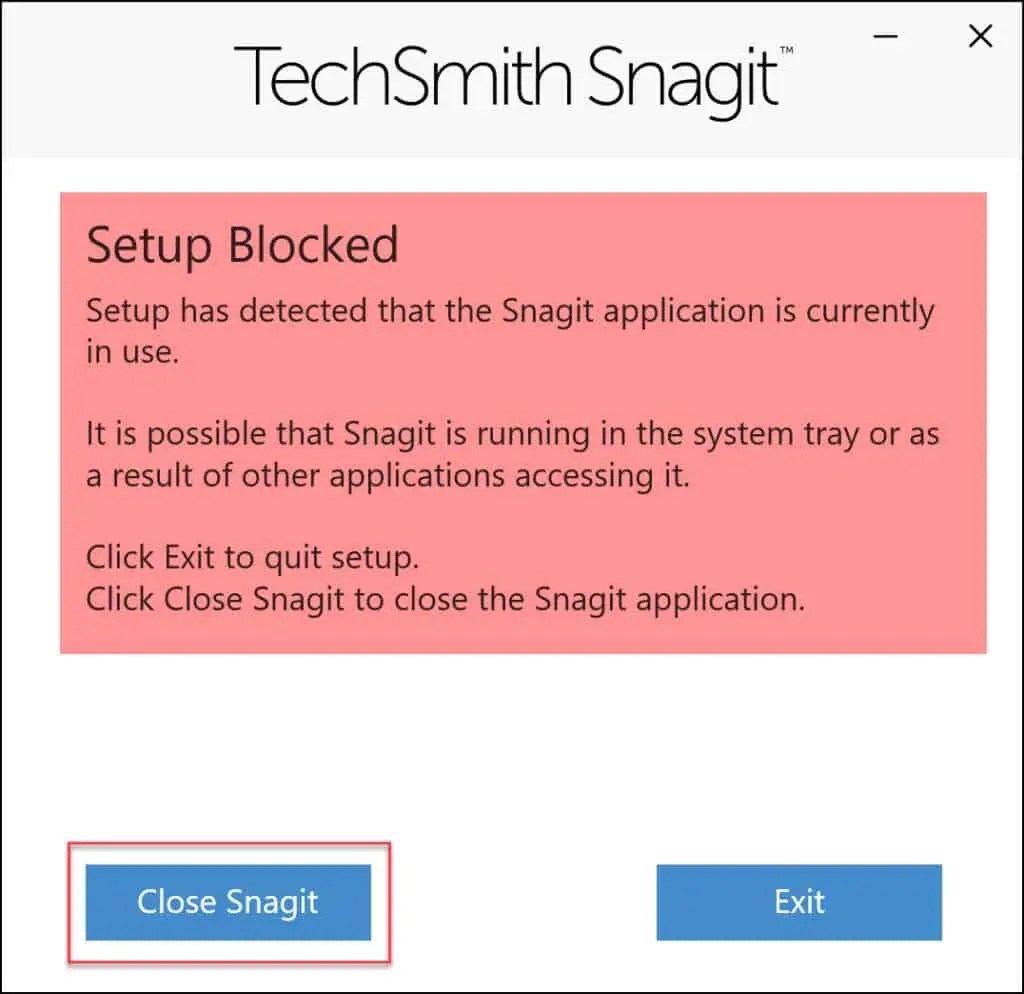The width and height of the screenshot is (1024, 994).
Task: Select the Setup Blocked heading
Action: [x=243, y=243]
